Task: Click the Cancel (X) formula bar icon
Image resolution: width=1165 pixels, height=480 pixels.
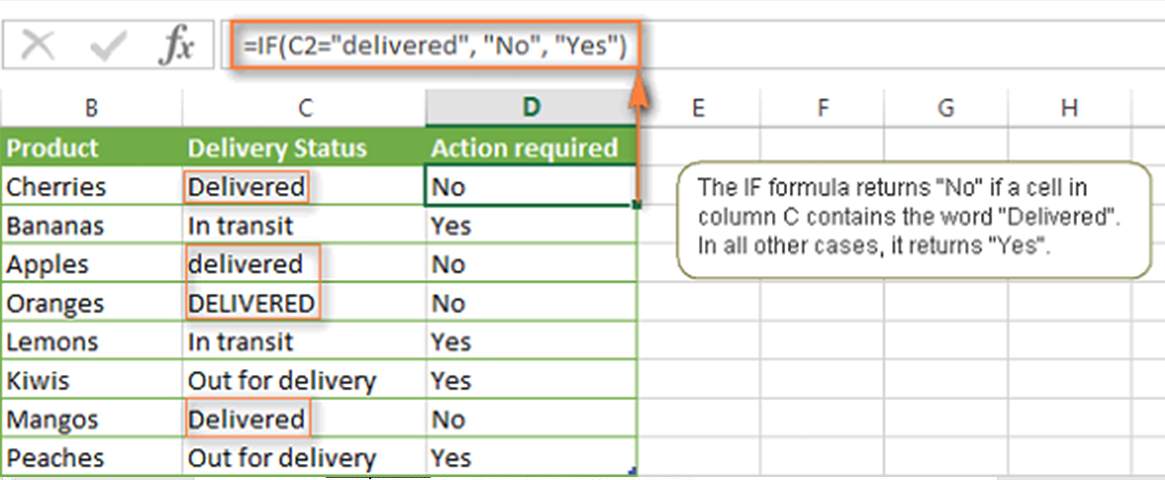Action: [x=38, y=47]
